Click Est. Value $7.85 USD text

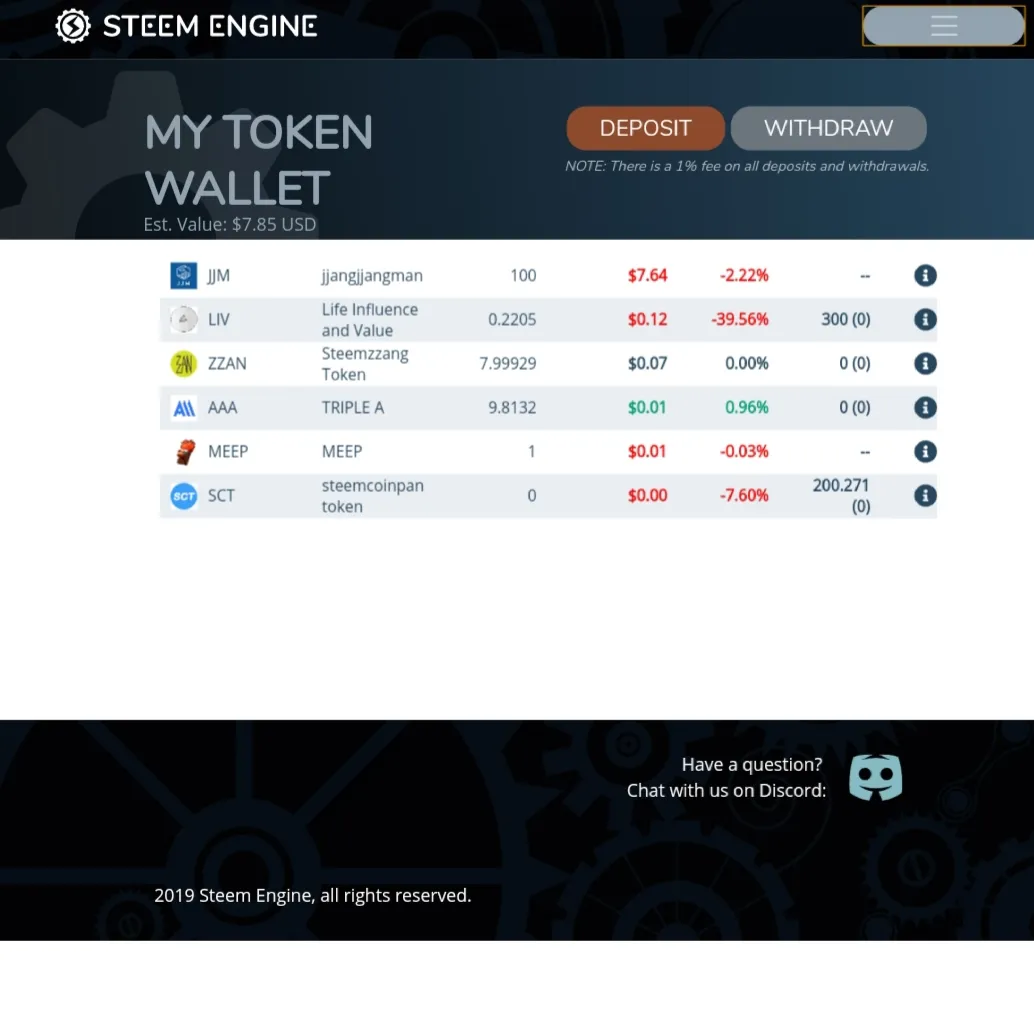pyautogui.click(x=229, y=224)
